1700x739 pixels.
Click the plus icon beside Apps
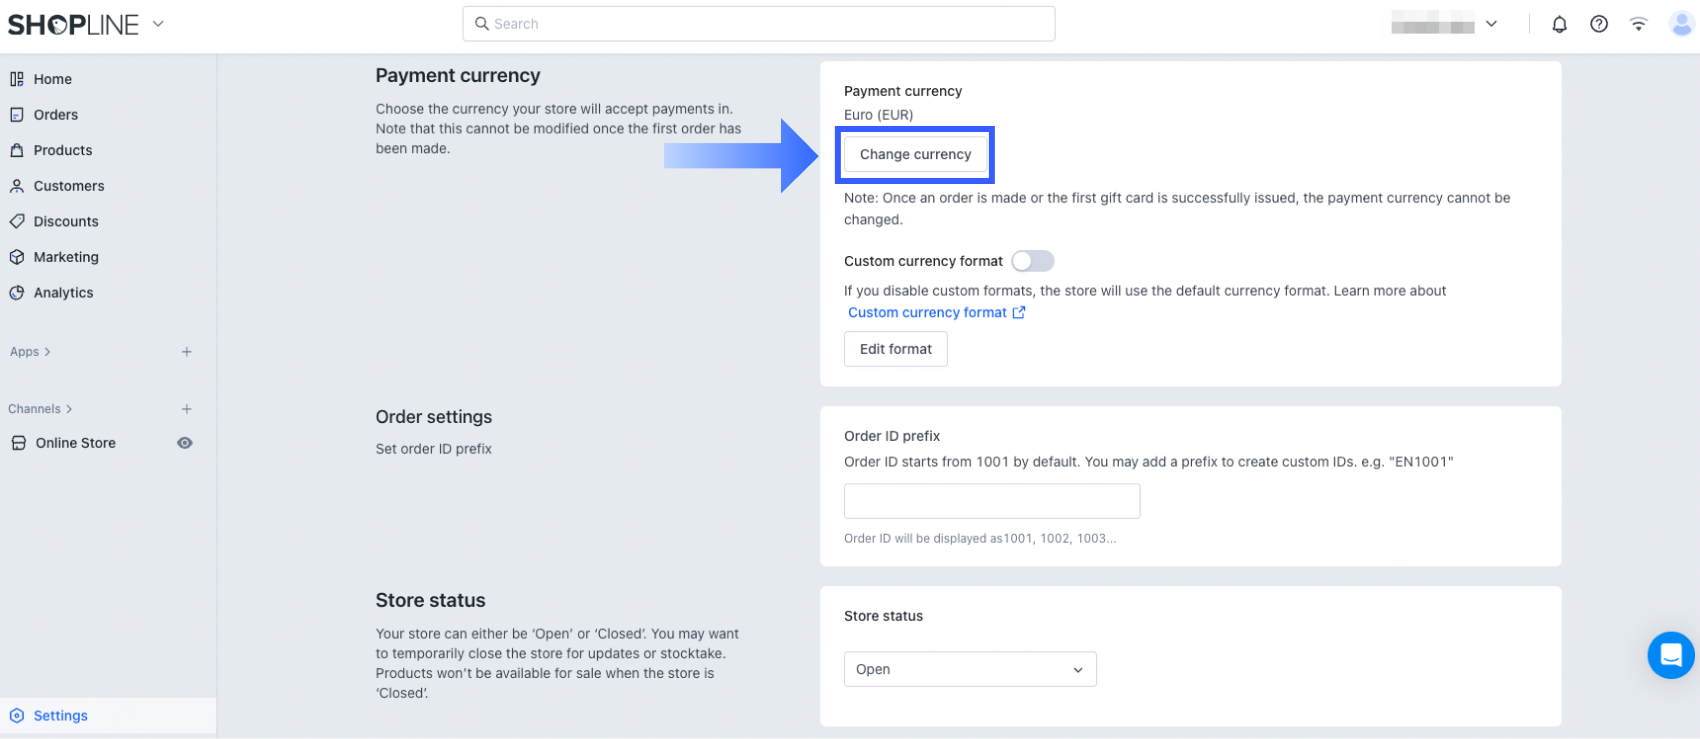187,352
